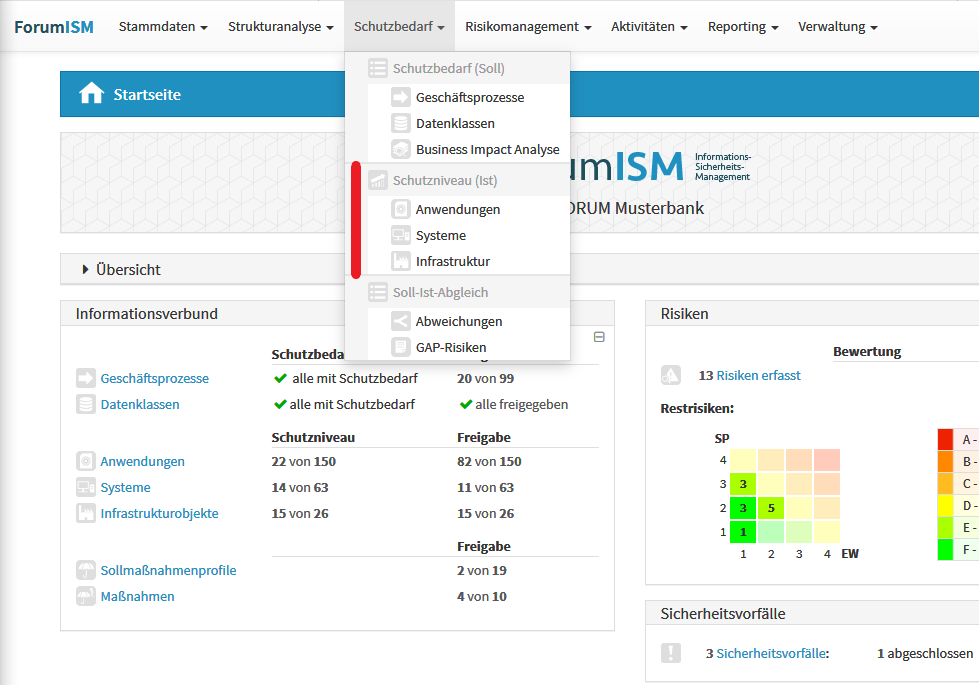
Task: Click the Sollmaßnahmenprofile umbrella icon
Action: [x=85, y=571]
